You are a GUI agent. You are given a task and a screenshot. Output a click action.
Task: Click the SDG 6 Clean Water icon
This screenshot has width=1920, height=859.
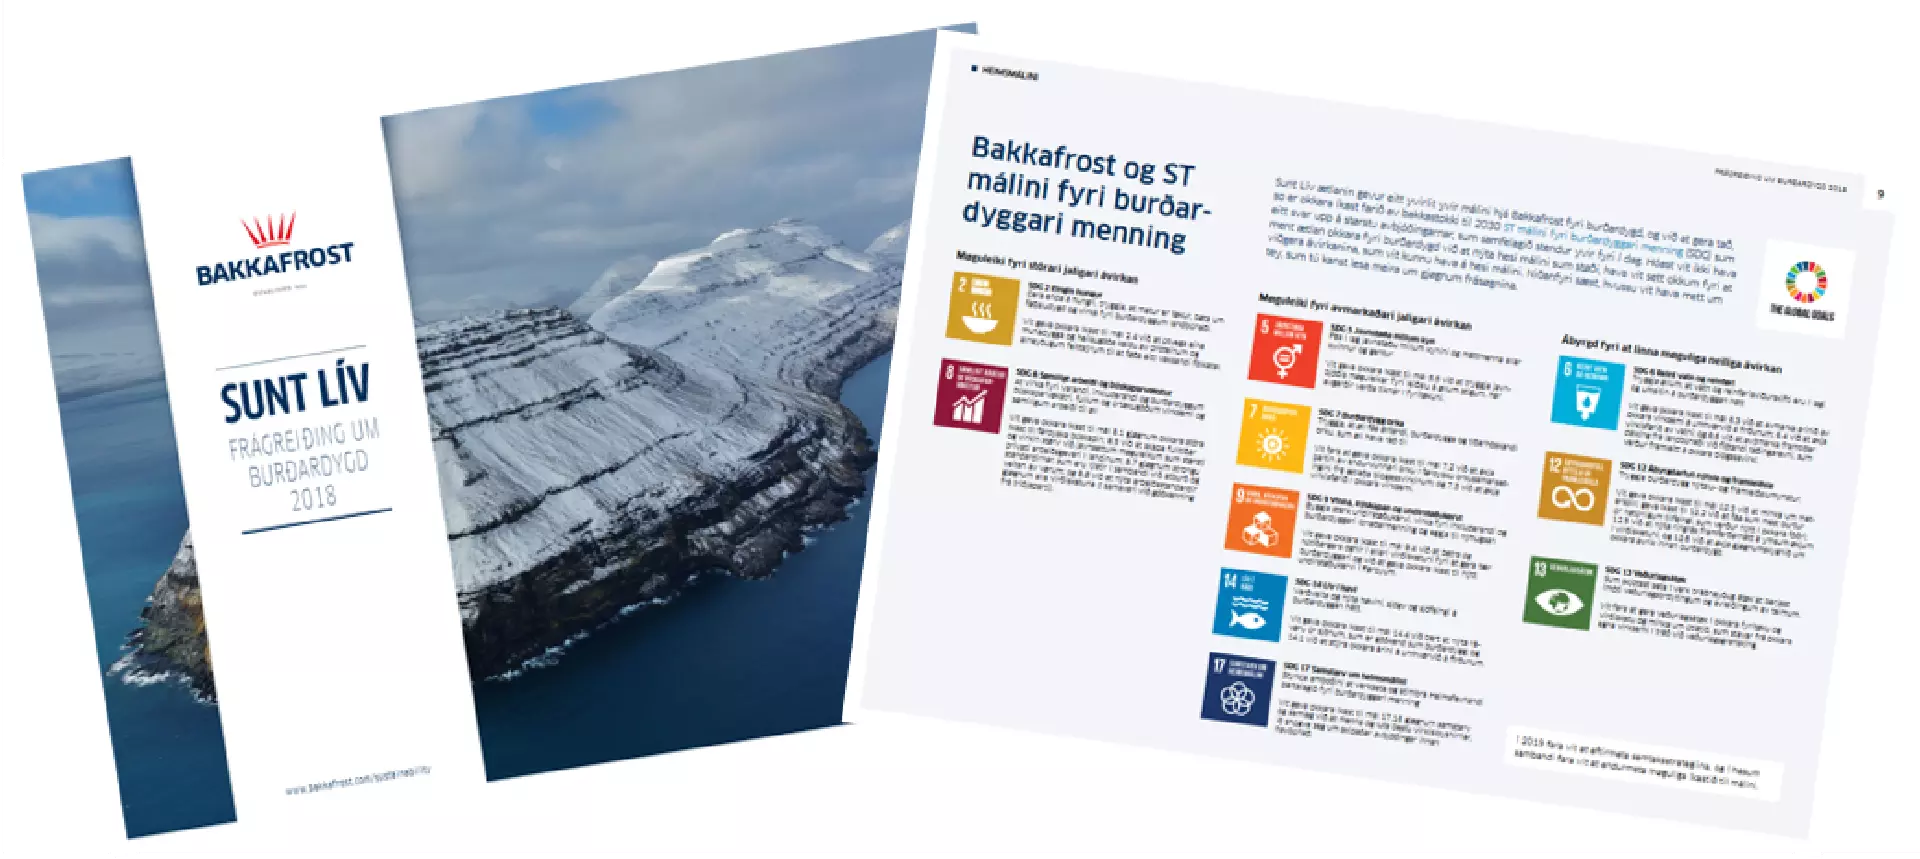click(1587, 392)
